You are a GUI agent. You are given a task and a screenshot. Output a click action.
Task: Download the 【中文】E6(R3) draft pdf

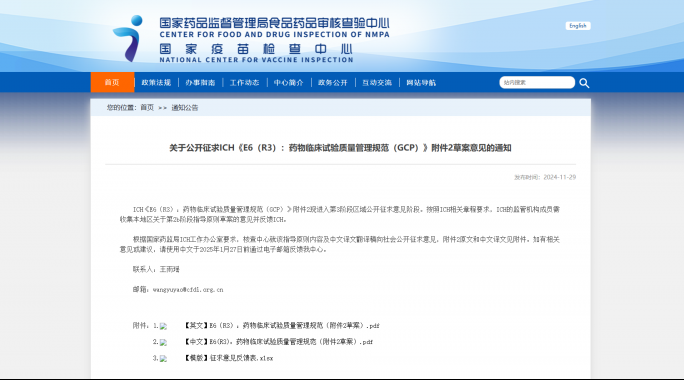[278, 342]
